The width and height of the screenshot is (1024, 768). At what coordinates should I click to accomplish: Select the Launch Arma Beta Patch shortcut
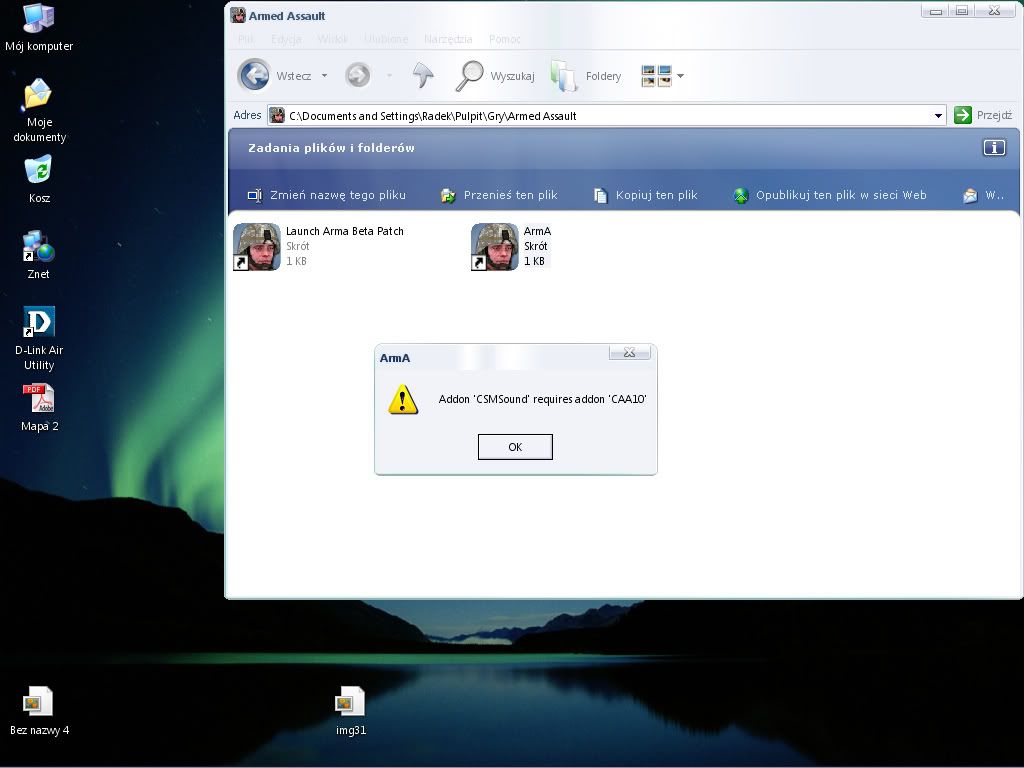click(x=319, y=246)
